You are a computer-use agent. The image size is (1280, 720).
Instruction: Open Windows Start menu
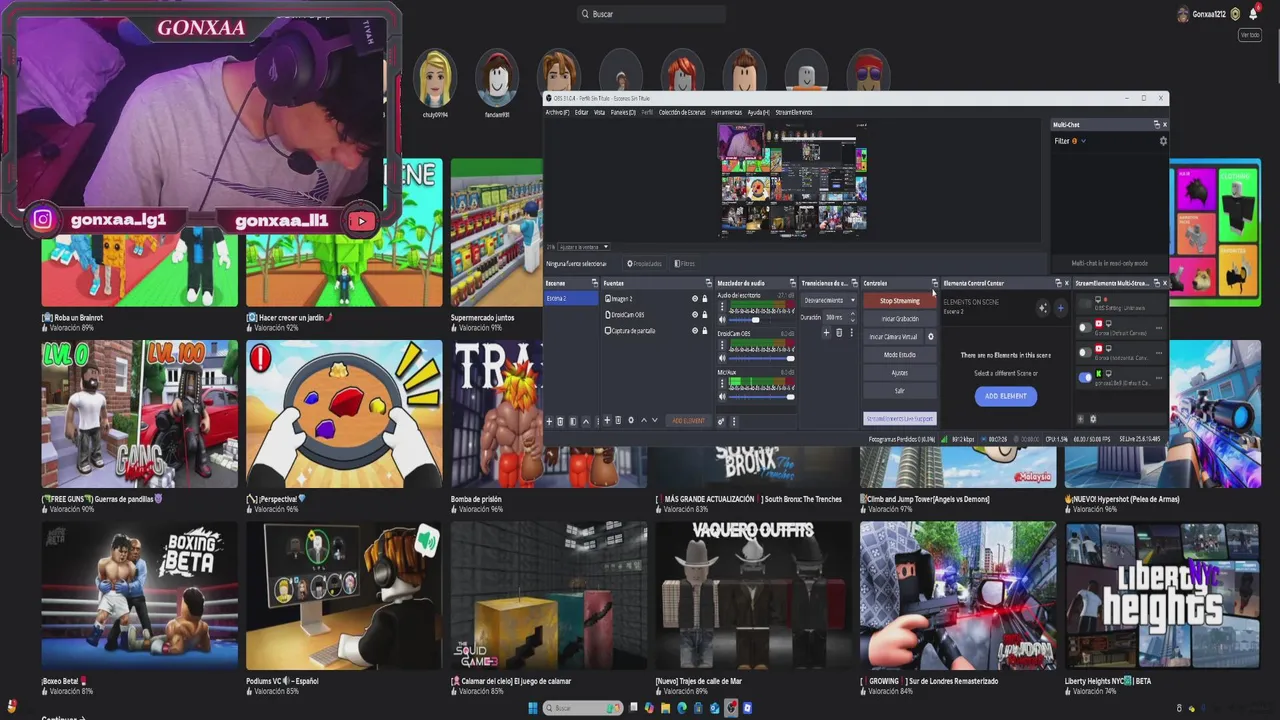[533, 708]
